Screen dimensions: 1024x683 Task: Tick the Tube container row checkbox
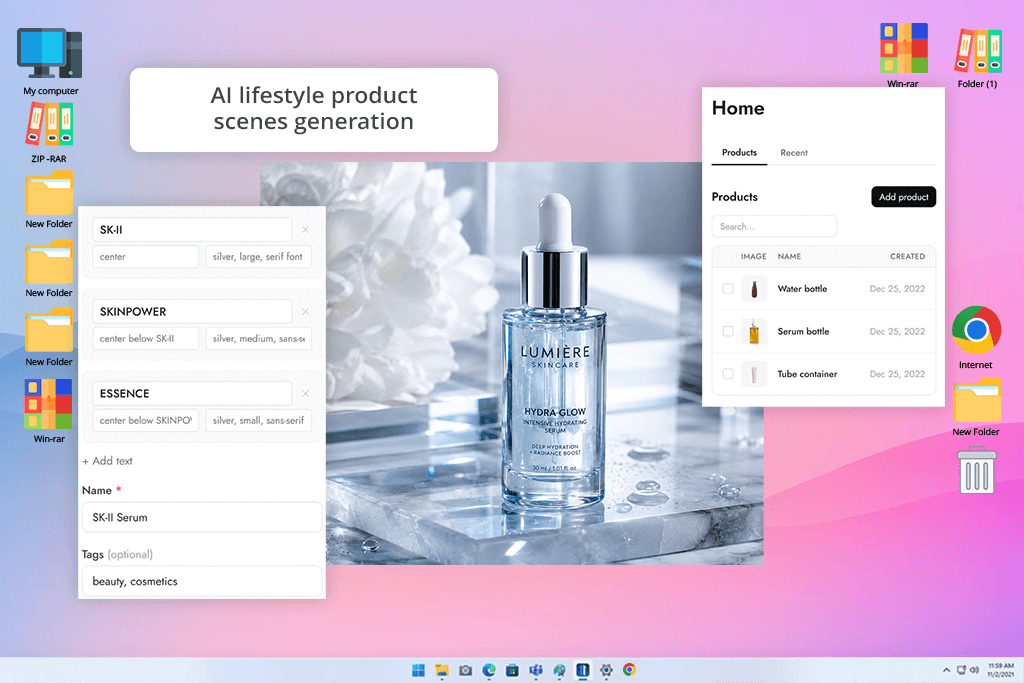(x=728, y=374)
